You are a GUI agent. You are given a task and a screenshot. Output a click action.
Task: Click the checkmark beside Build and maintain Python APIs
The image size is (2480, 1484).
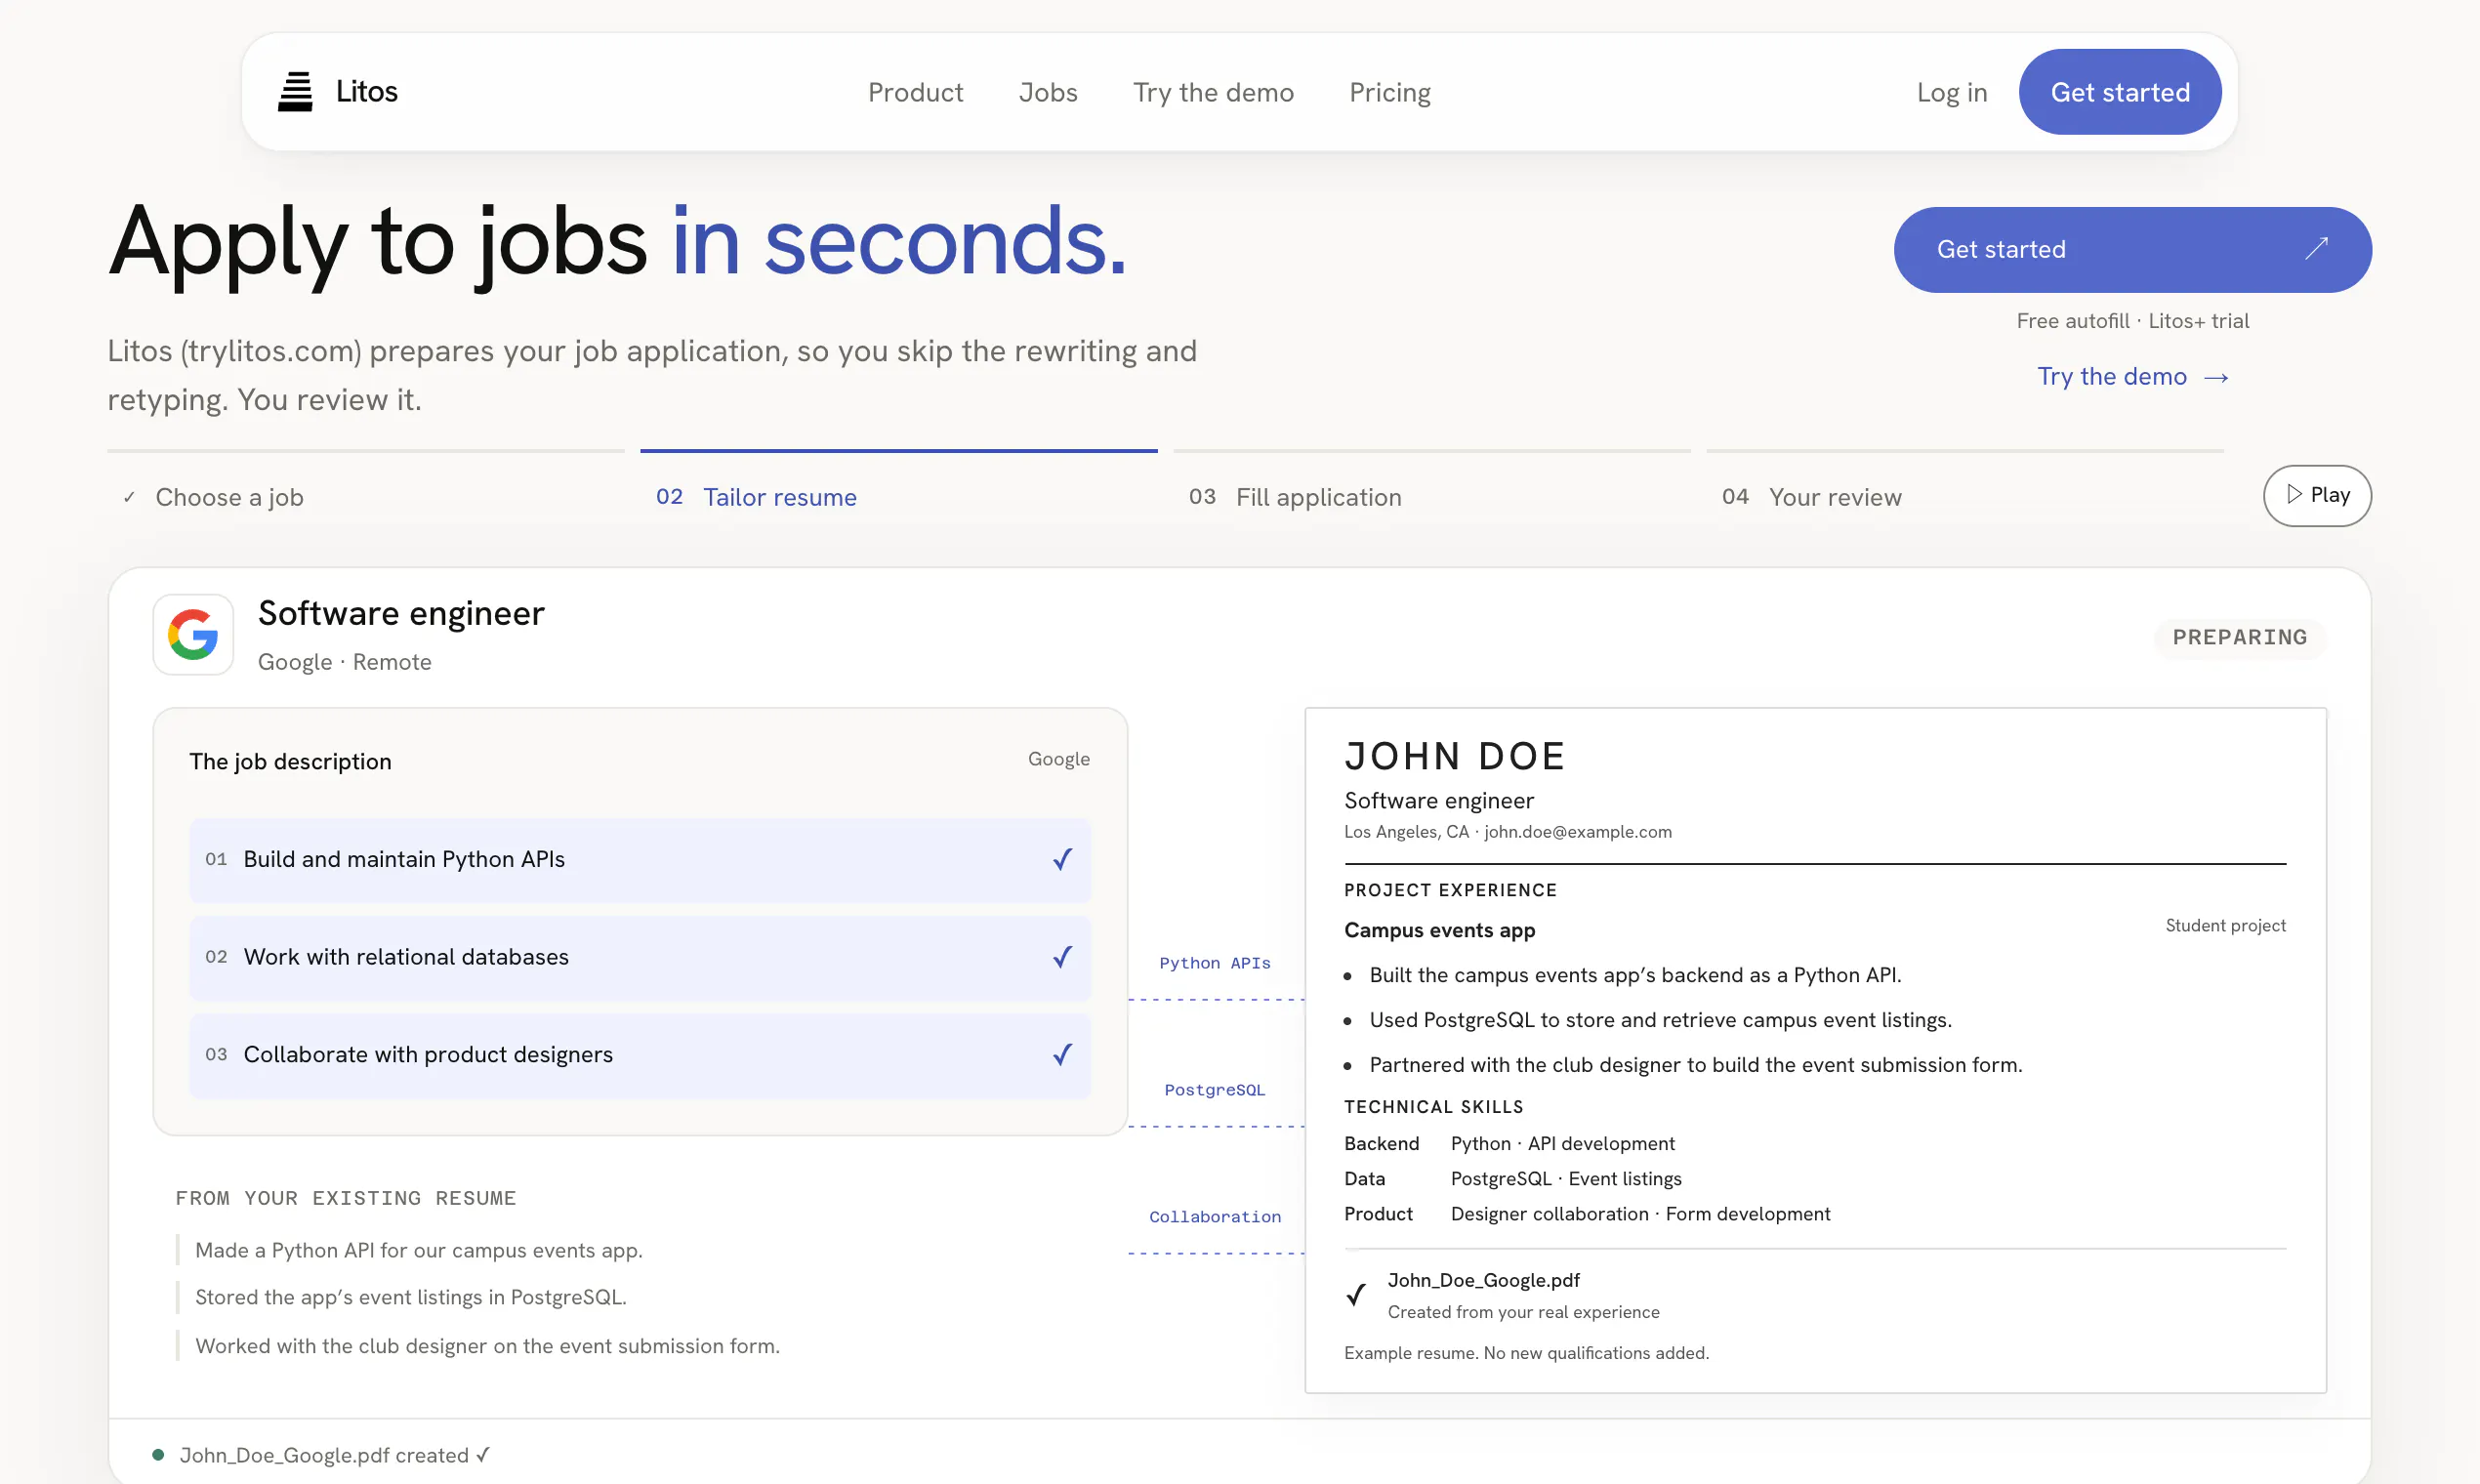(x=1062, y=859)
